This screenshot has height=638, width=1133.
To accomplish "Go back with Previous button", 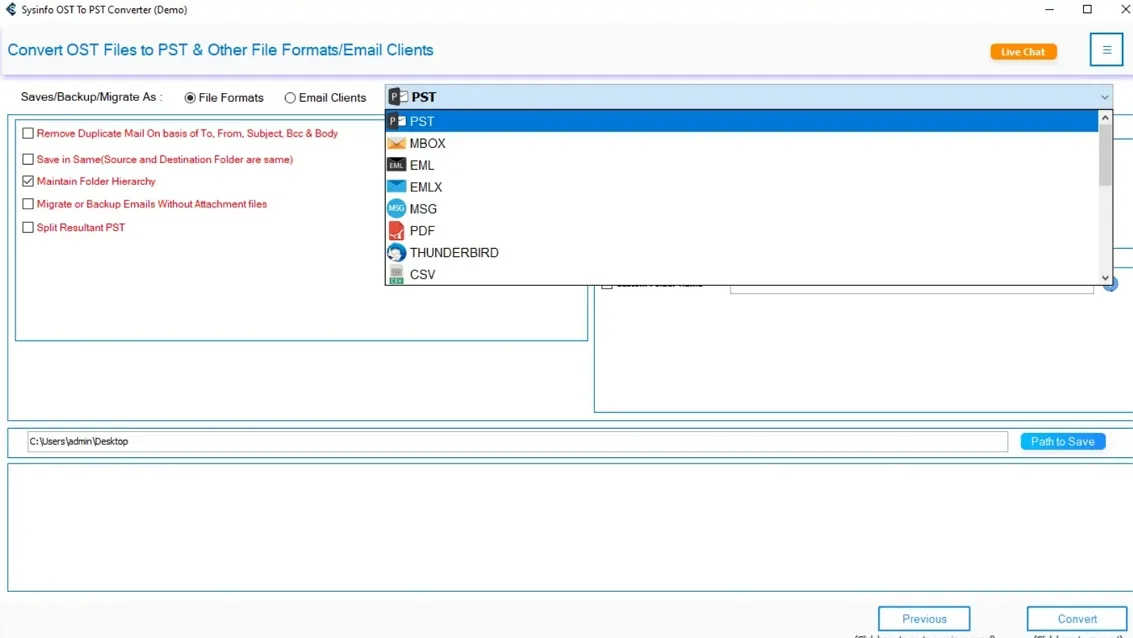I will point(923,618).
